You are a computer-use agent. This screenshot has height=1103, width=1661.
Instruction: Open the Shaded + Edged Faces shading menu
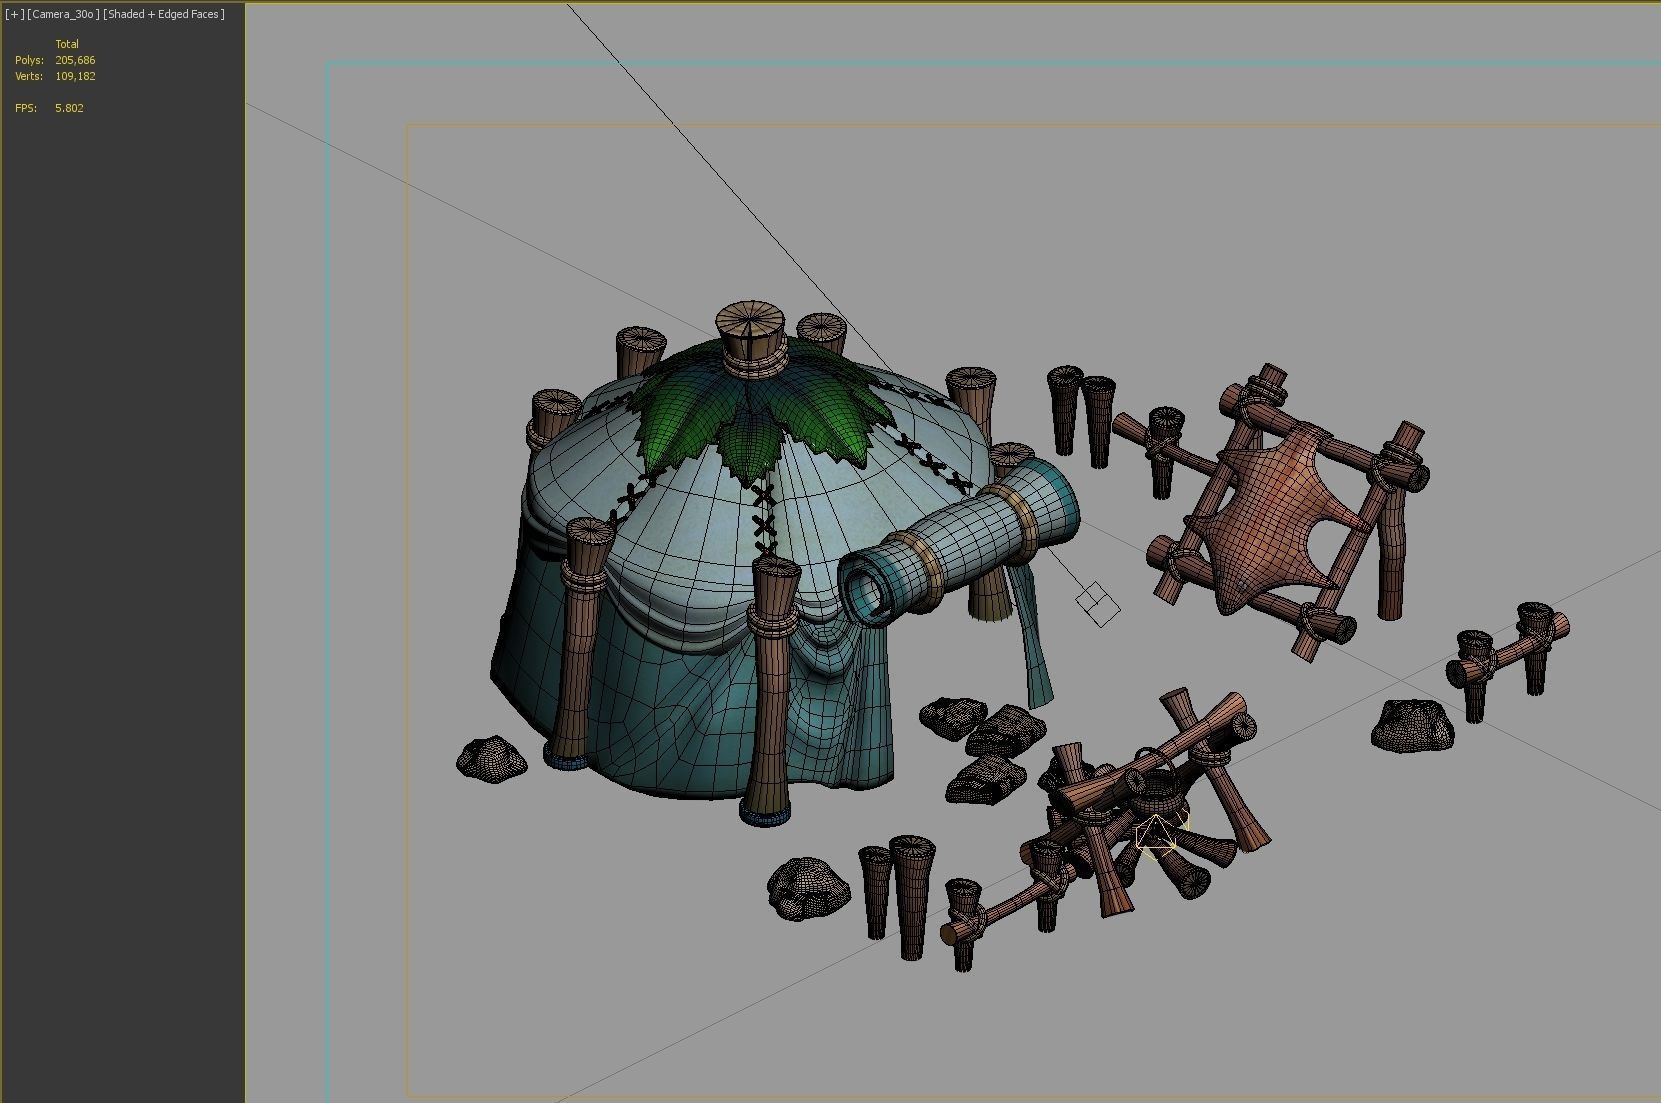[x=164, y=14]
